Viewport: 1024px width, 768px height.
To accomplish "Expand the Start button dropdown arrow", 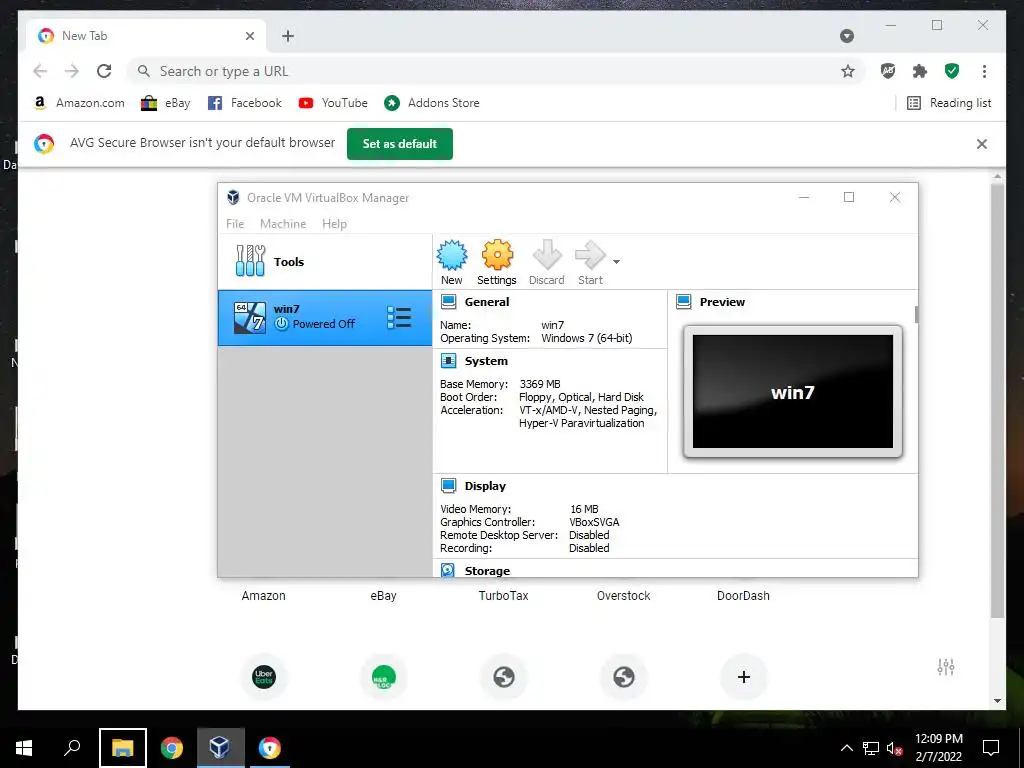I will pyautogui.click(x=616, y=262).
